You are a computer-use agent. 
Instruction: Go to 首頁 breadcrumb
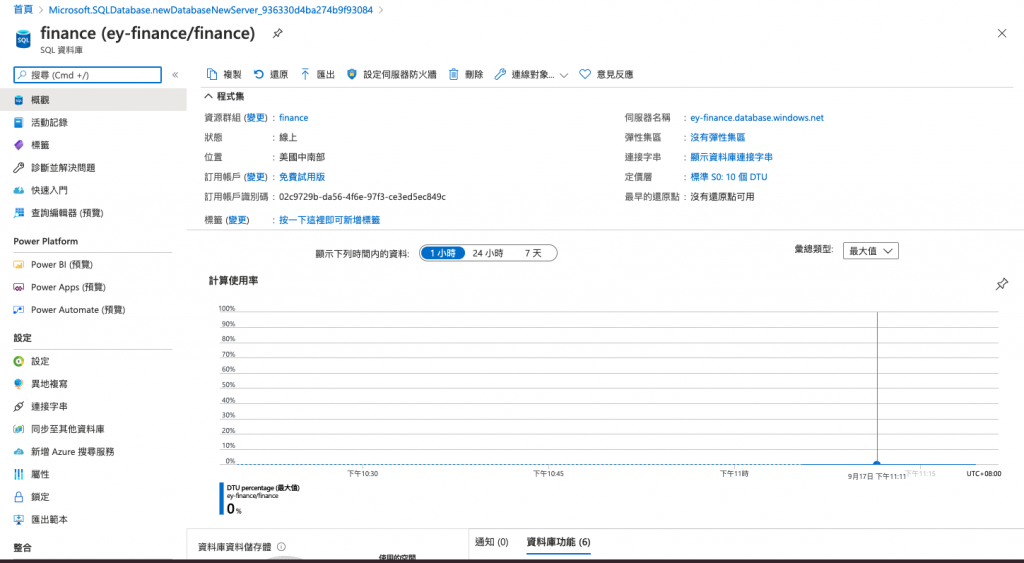[23, 10]
